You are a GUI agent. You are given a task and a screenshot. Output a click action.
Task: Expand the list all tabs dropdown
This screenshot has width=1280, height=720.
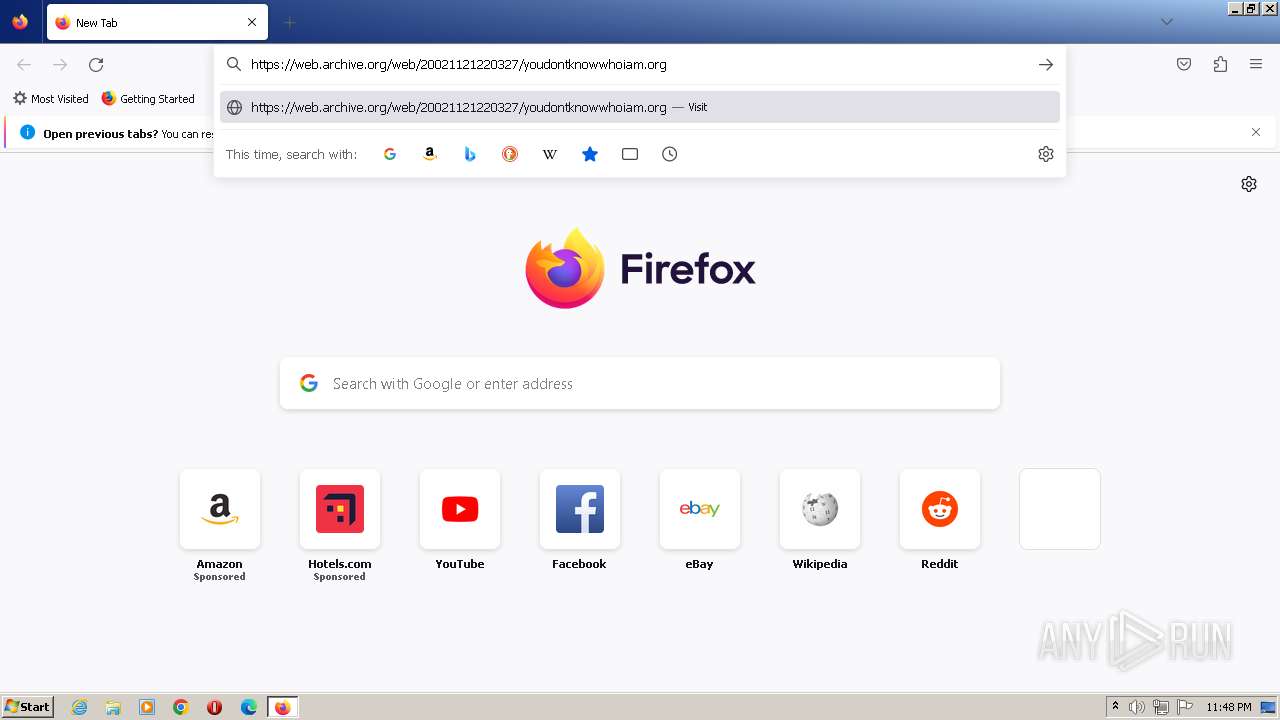coord(1166,22)
